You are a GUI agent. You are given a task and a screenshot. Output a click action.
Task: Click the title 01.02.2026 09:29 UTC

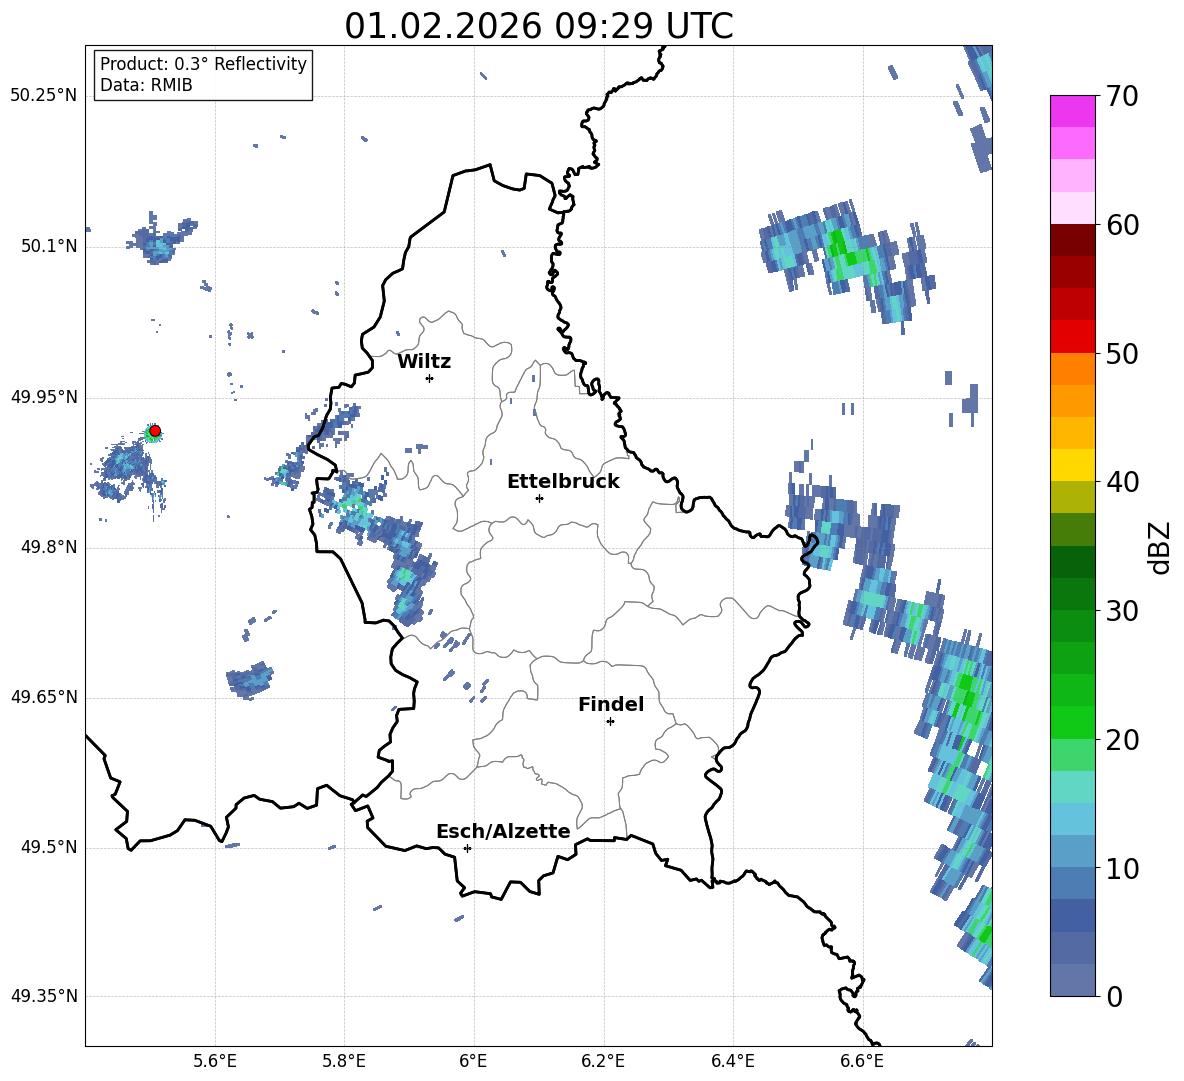pyautogui.click(x=538, y=26)
